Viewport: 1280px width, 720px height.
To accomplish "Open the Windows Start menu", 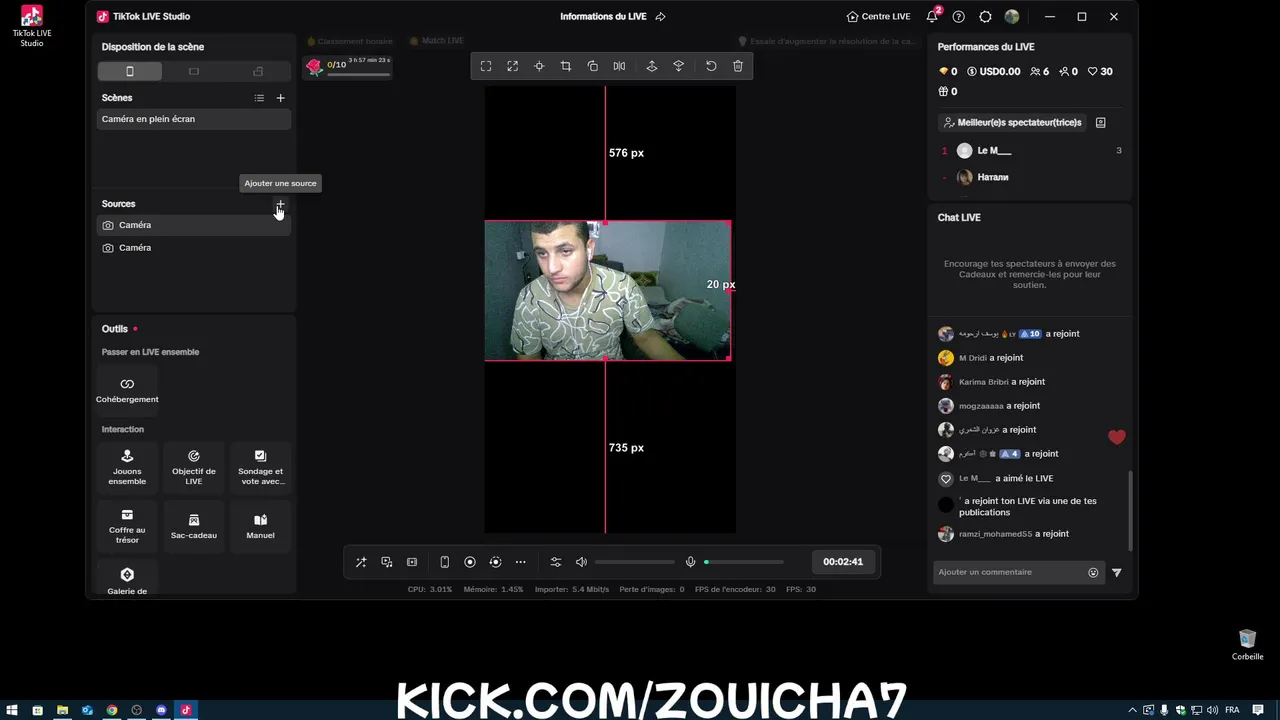I will click(x=12, y=710).
